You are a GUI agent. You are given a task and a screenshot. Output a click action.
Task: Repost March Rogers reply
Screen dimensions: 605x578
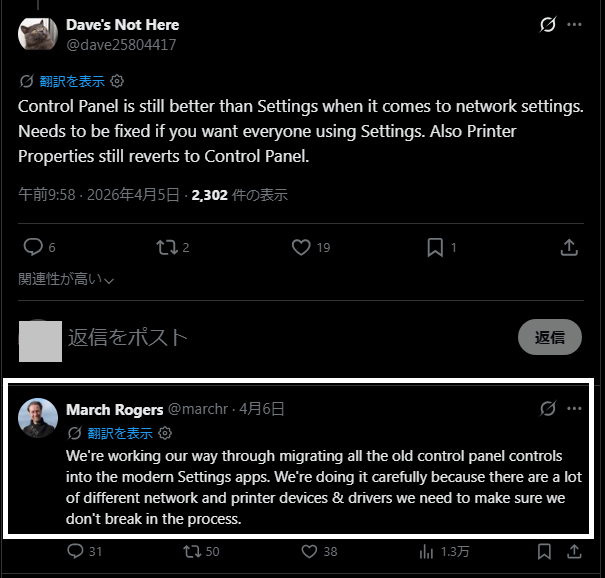point(192,551)
